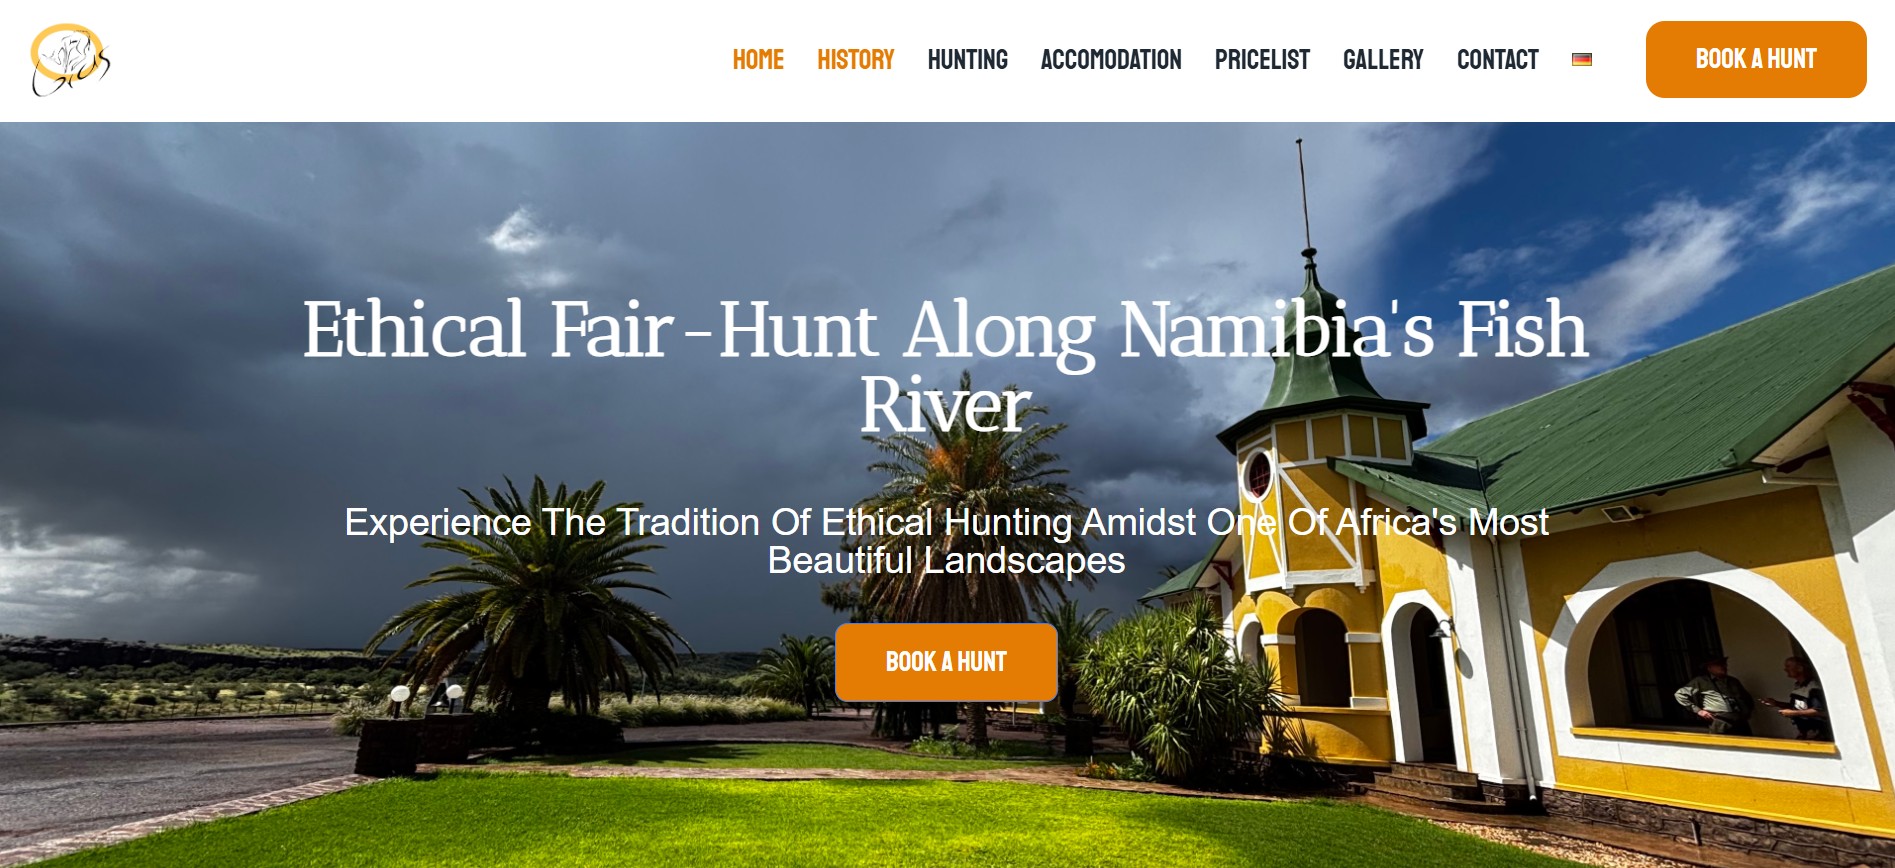Open the Home menu item
Screen dimensions: 1895x868
(758, 60)
